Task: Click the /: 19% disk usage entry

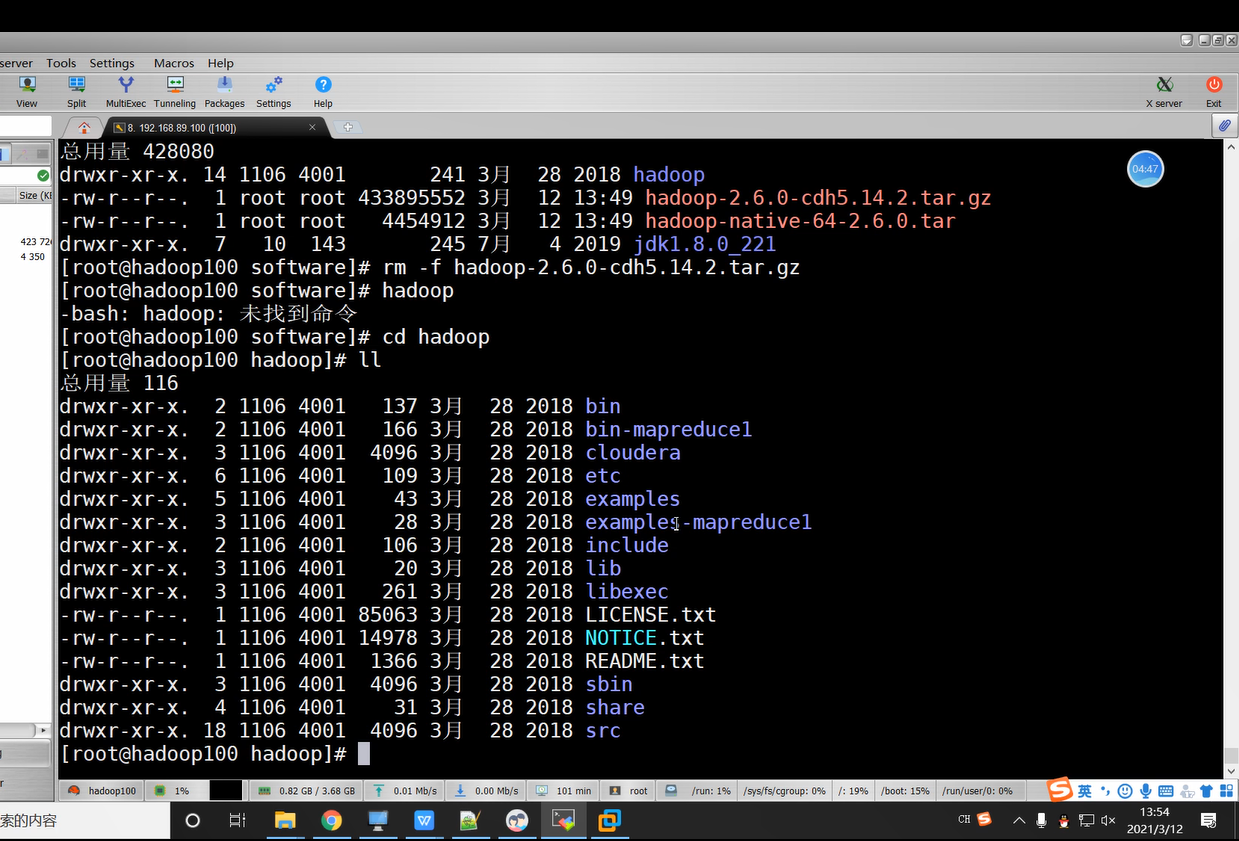Action: [852, 790]
